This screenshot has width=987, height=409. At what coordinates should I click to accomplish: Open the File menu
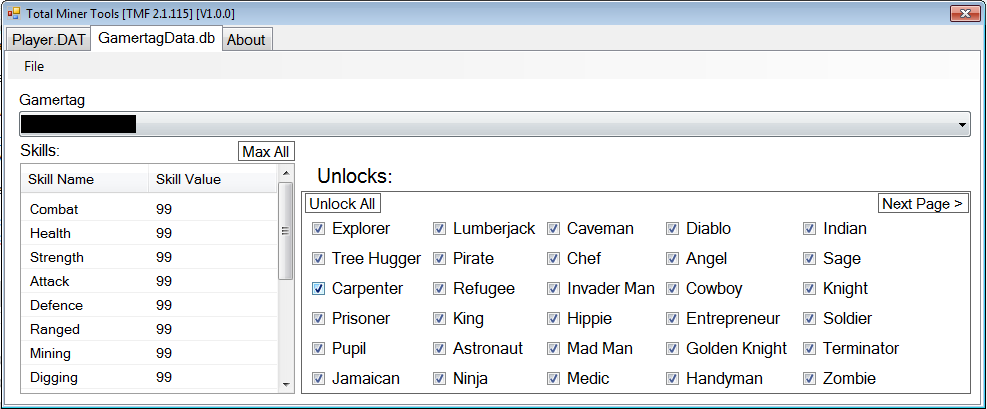coord(34,66)
